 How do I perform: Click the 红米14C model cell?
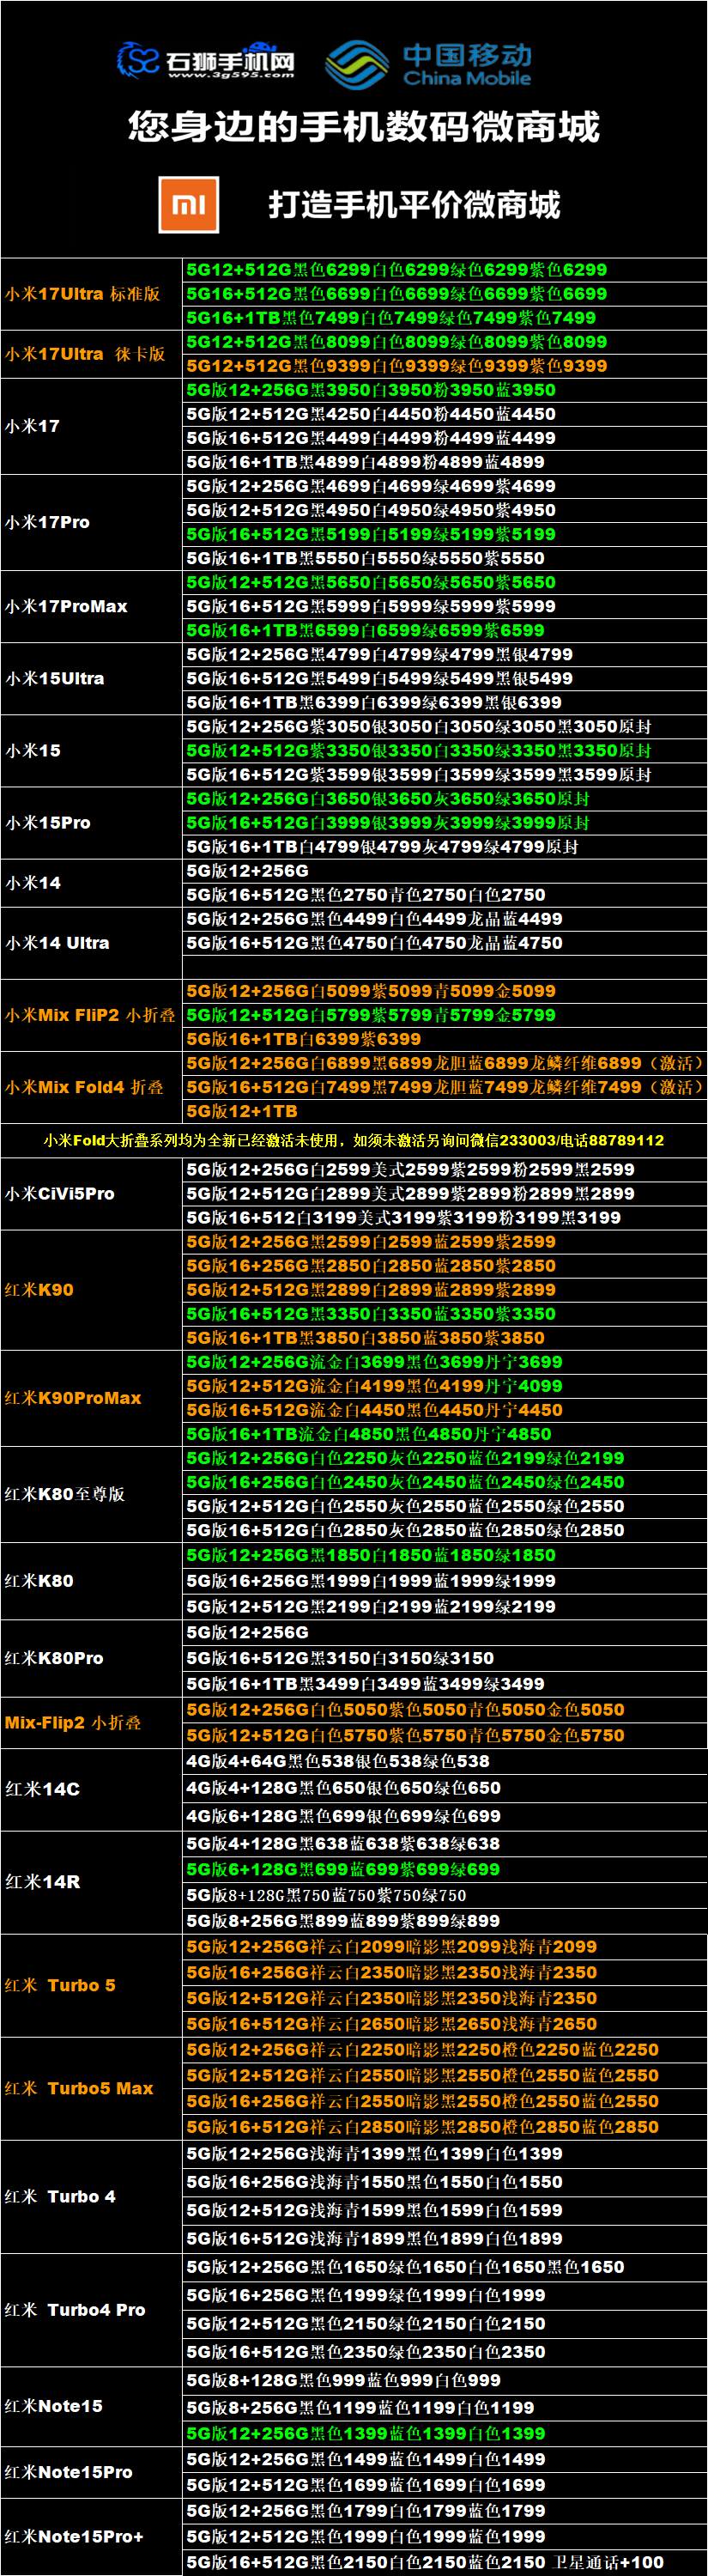[x=43, y=1789]
